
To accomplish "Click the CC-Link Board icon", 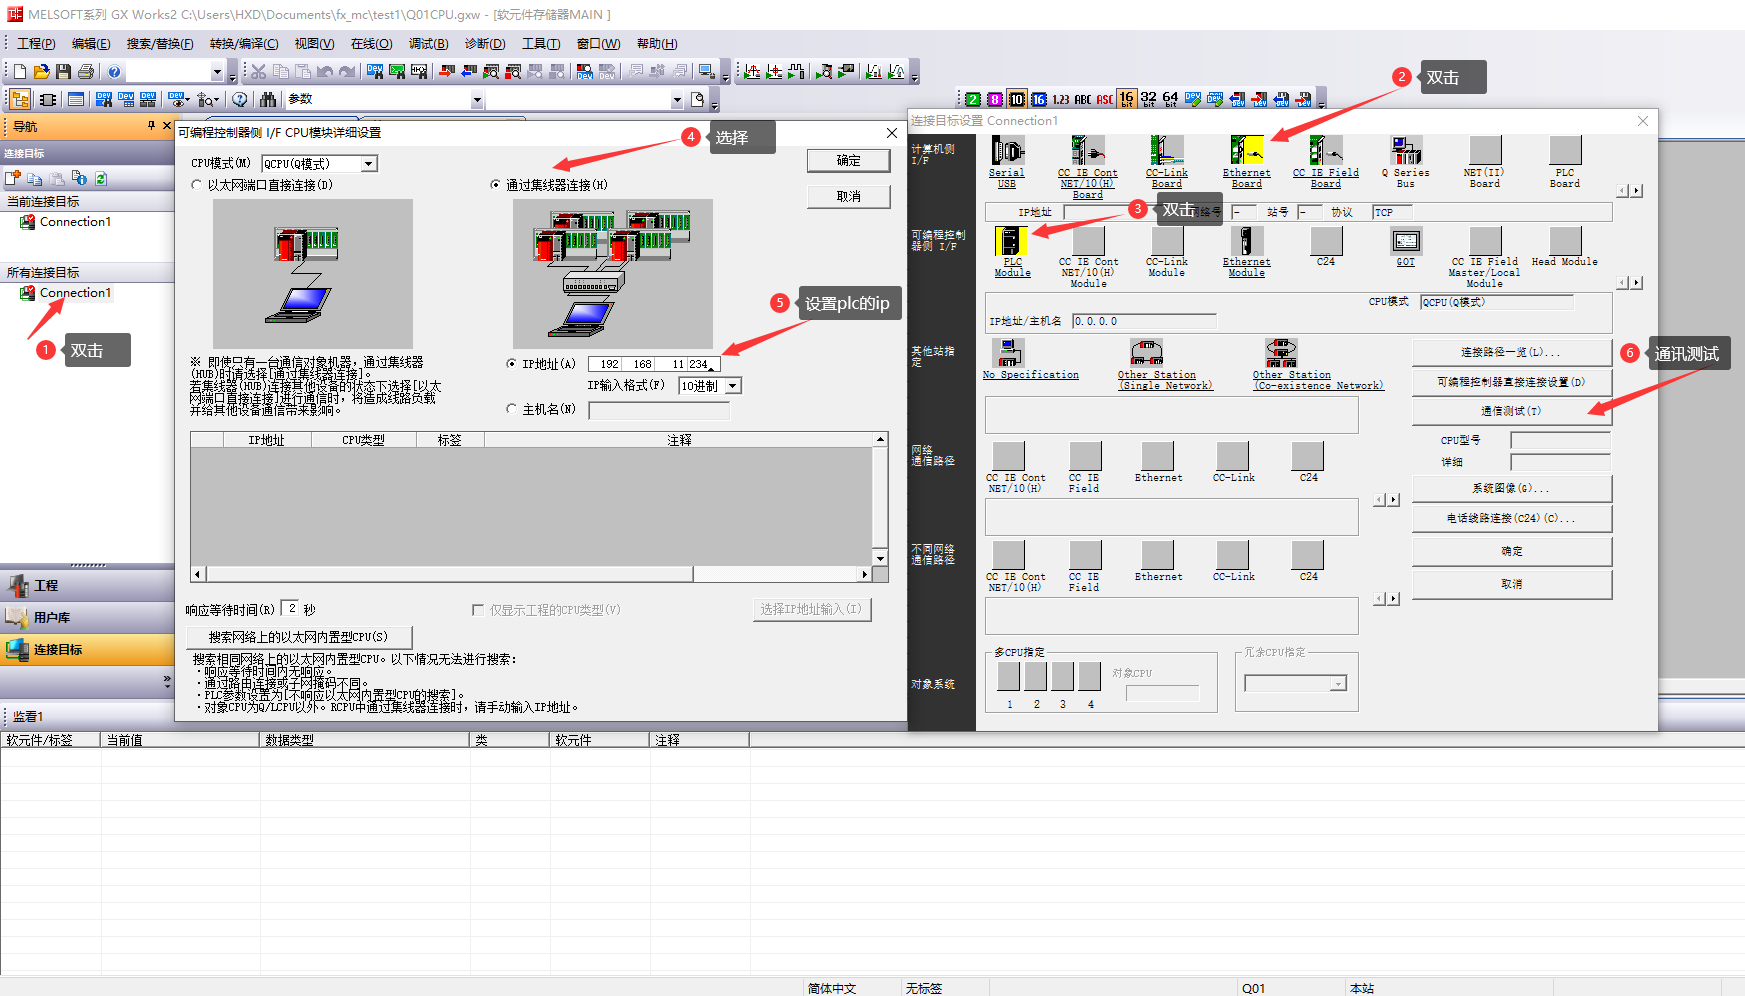I will [x=1166, y=152].
